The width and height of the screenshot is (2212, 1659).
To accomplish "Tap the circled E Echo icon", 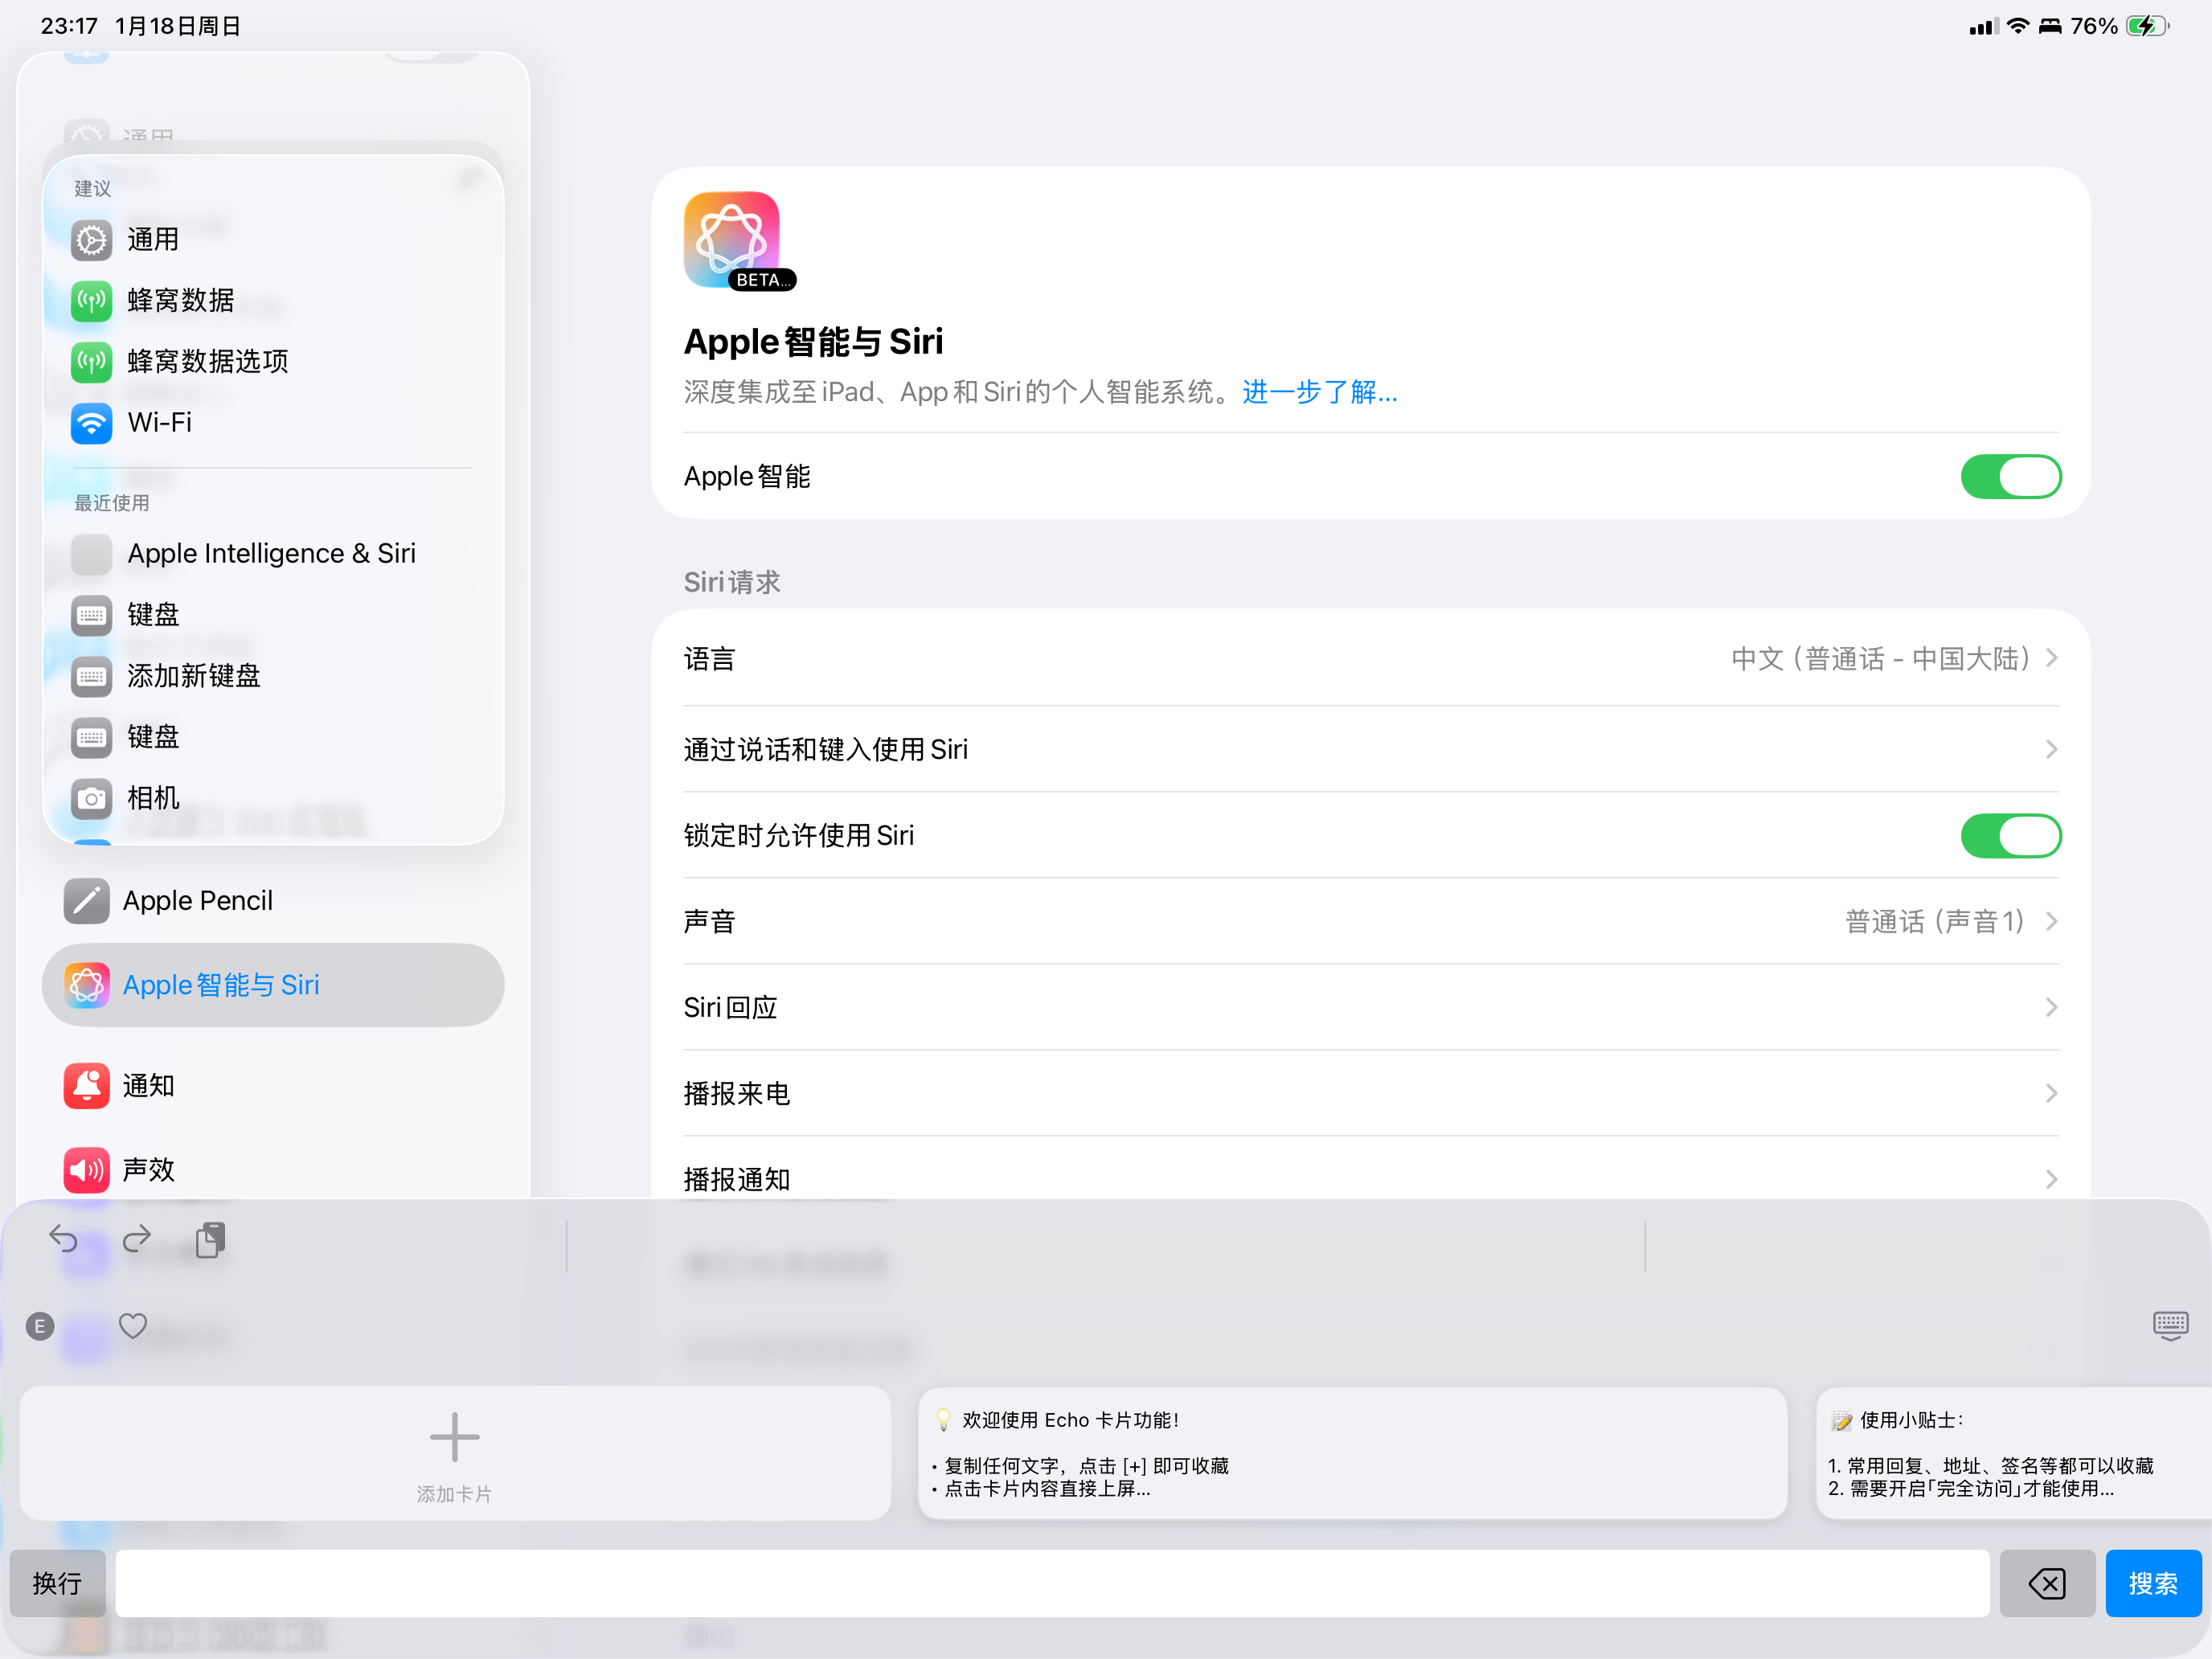I will pyautogui.click(x=40, y=1327).
